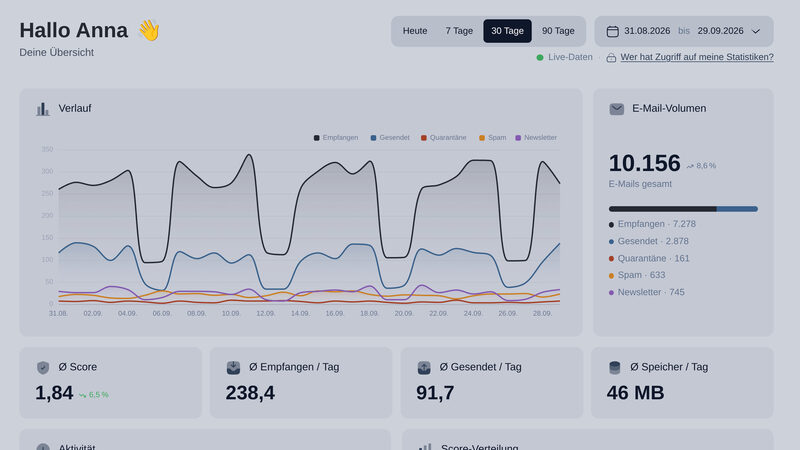This screenshot has width=800, height=450.
Task: Click the 91,7 sent per day value
Action: click(x=435, y=393)
